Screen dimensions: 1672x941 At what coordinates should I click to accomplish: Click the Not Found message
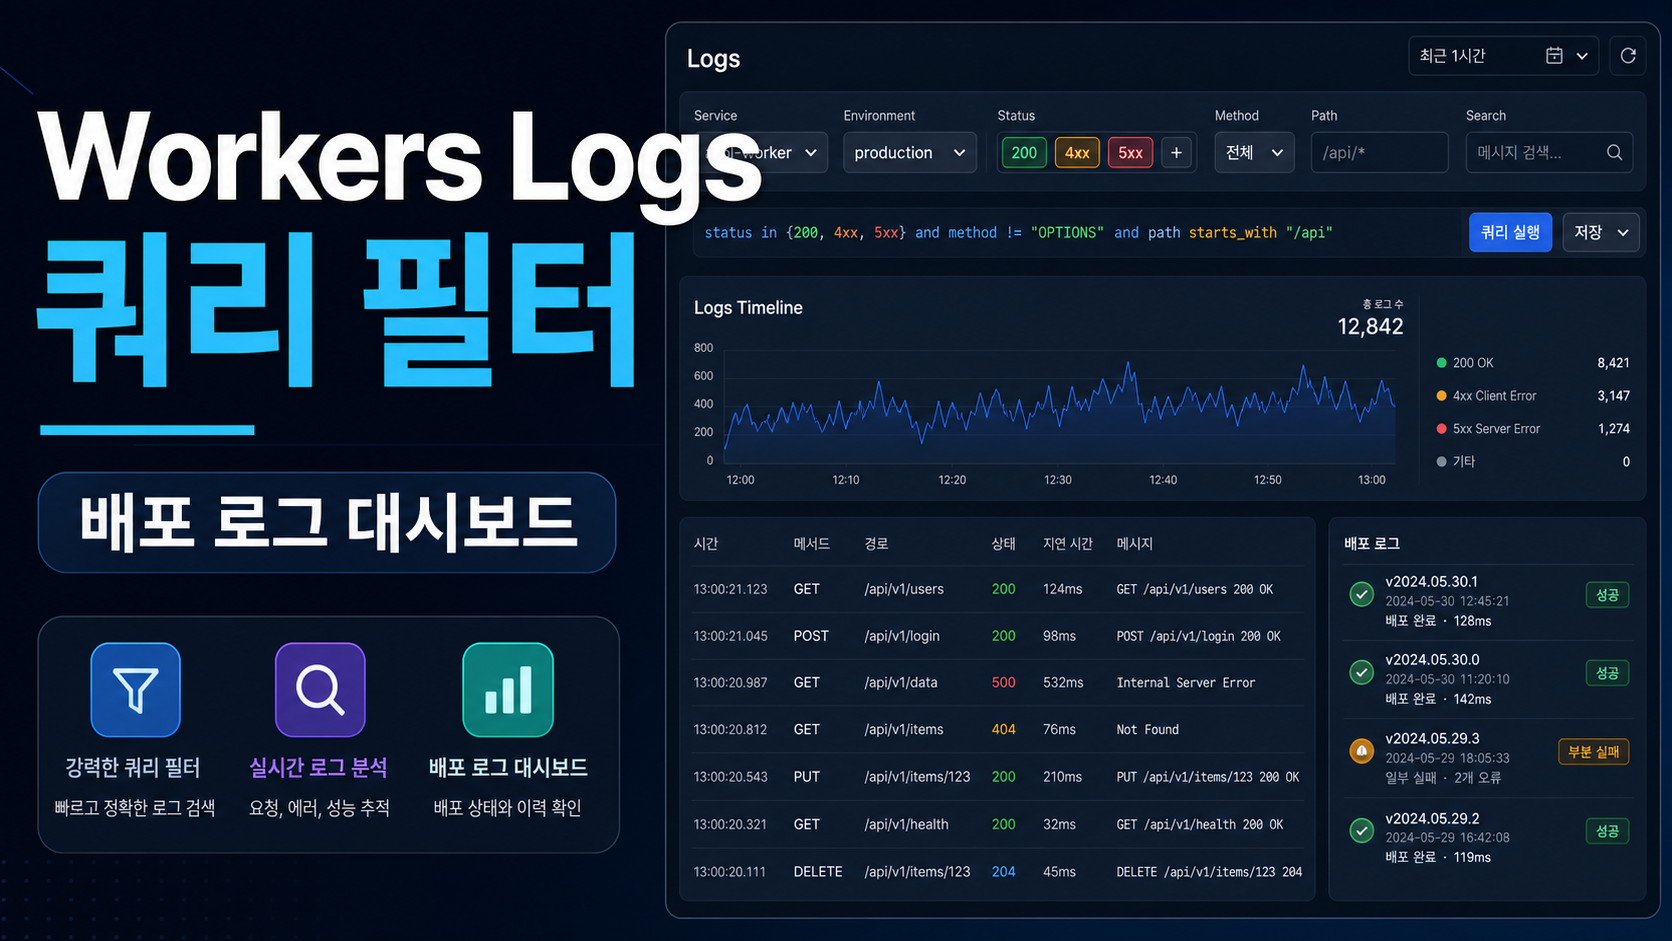[1147, 730]
